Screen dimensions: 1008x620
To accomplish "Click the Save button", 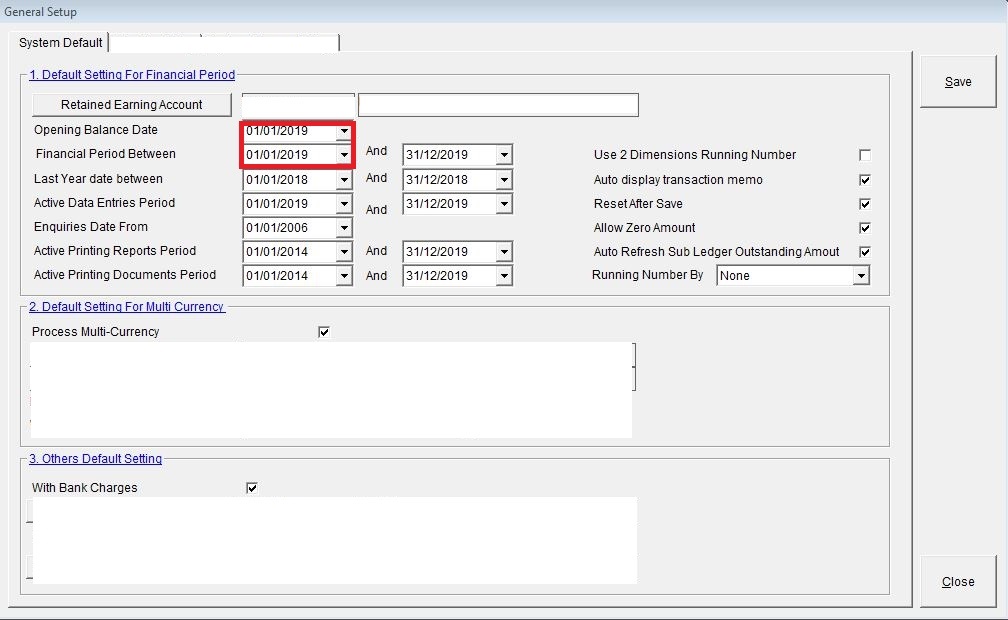I will (957, 82).
